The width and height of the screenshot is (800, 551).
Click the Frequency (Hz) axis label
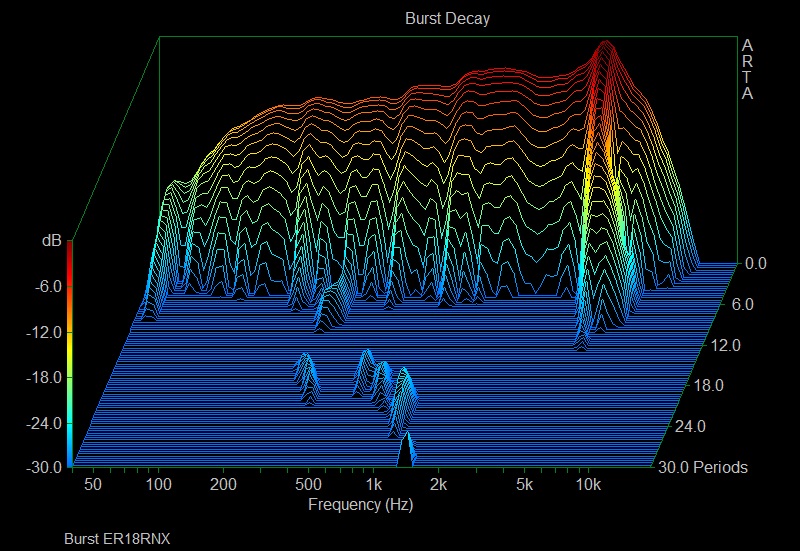(360, 505)
